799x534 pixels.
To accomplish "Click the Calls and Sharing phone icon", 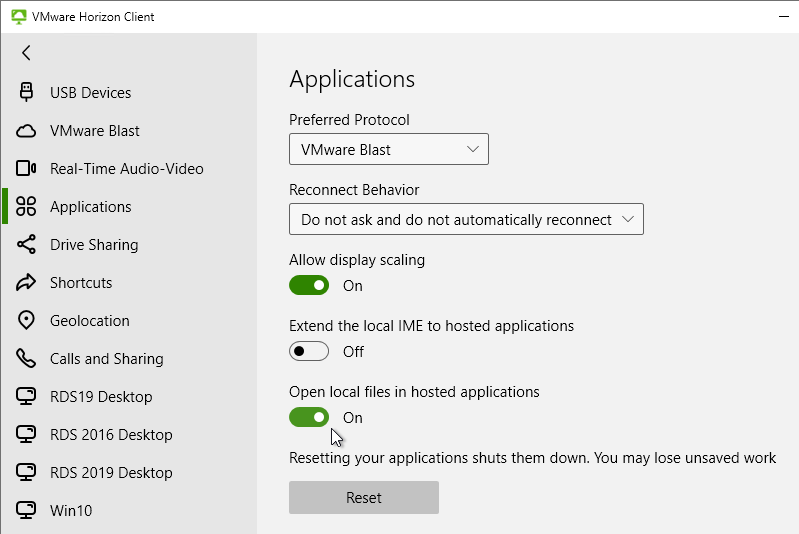I will pyautogui.click(x=26, y=359).
